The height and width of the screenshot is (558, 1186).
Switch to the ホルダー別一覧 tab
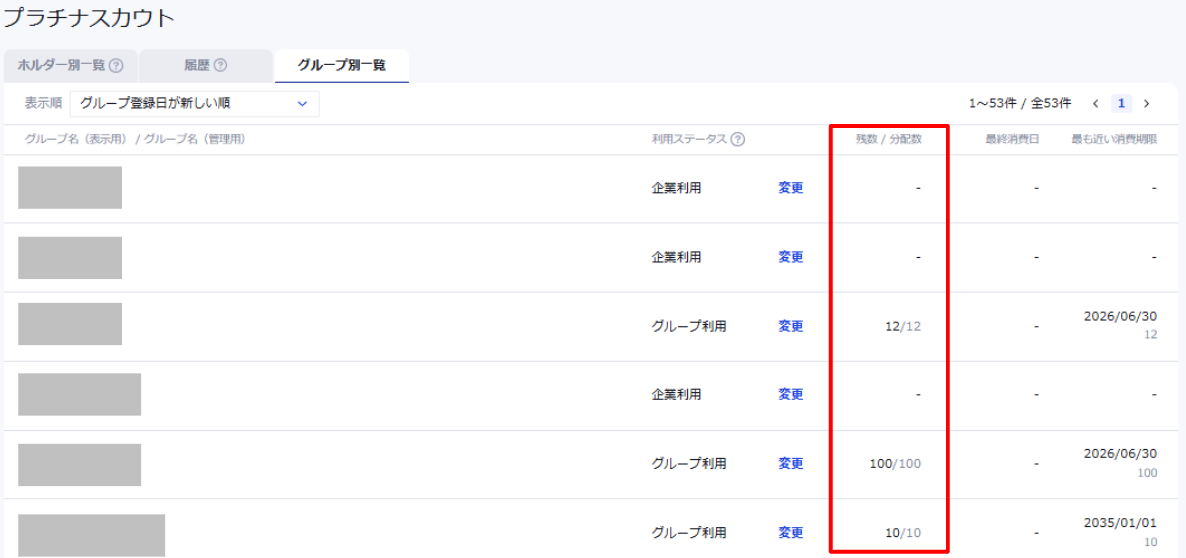61,66
